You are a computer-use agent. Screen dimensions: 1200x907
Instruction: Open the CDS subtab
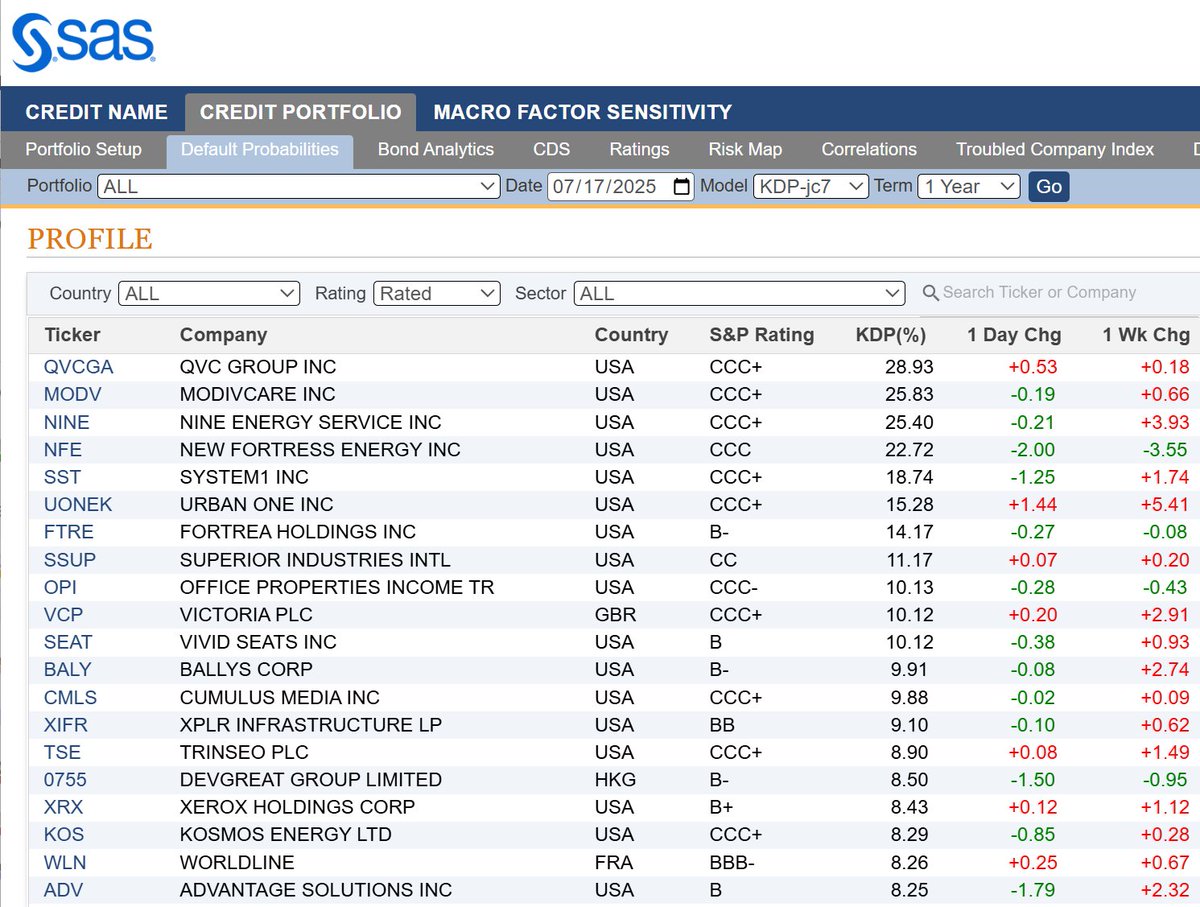click(551, 149)
